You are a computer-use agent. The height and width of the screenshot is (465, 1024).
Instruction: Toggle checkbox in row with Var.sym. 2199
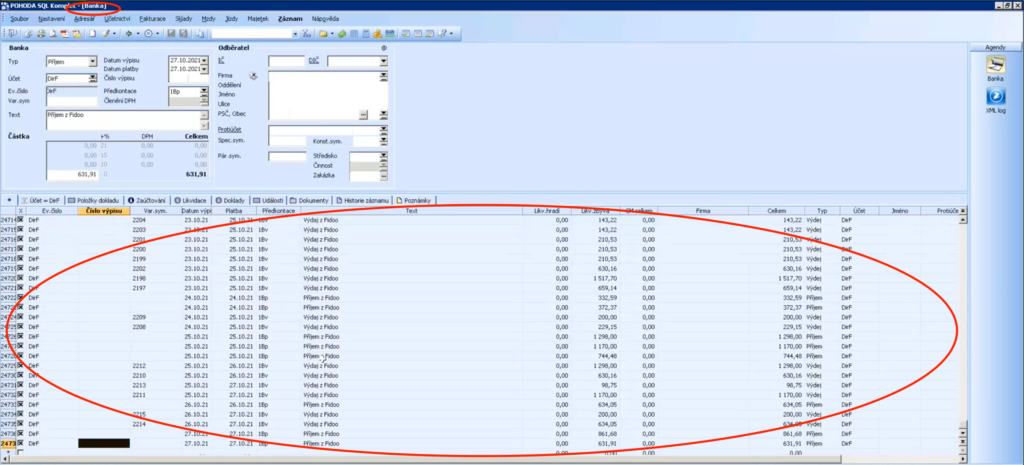[x=20, y=259]
